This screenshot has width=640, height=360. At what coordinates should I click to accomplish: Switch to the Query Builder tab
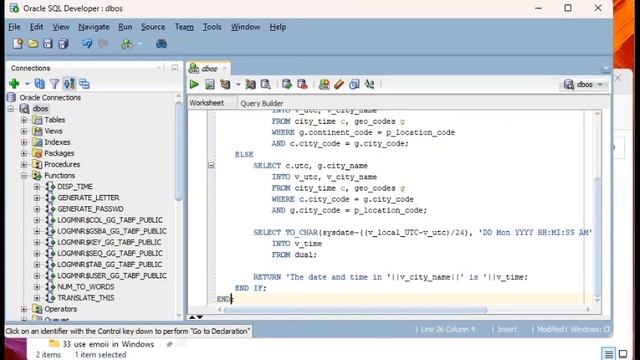[262, 103]
